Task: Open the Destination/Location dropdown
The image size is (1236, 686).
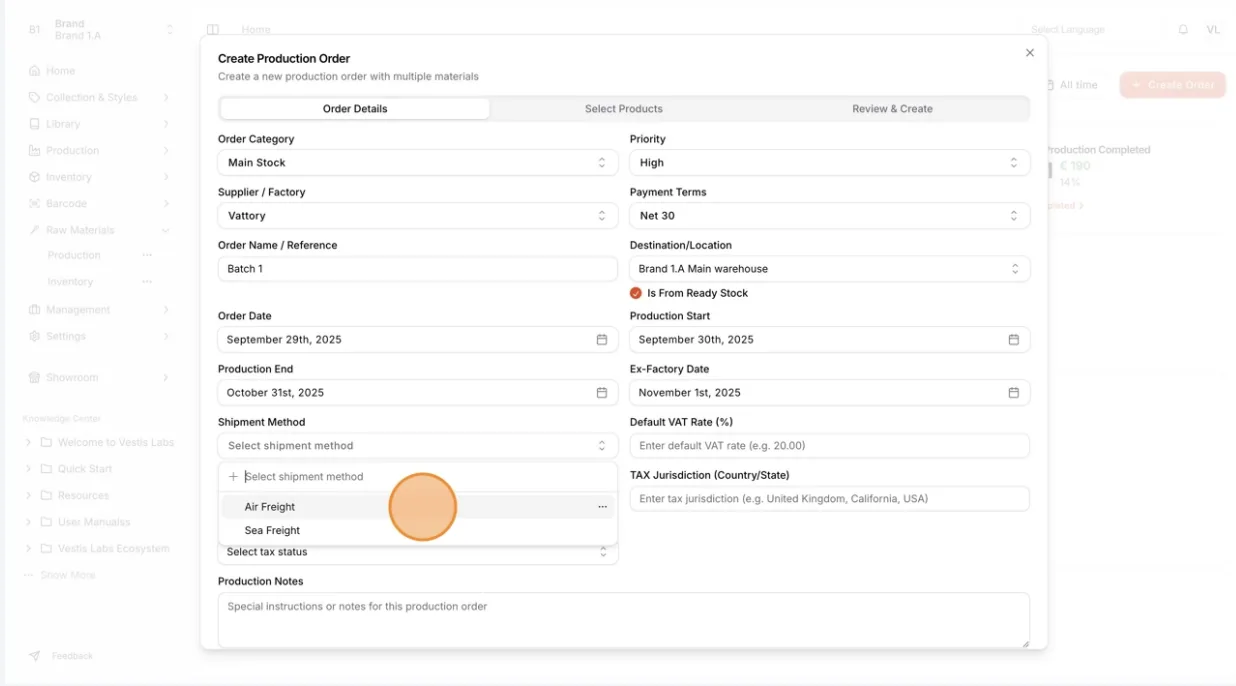Action: point(830,269)
